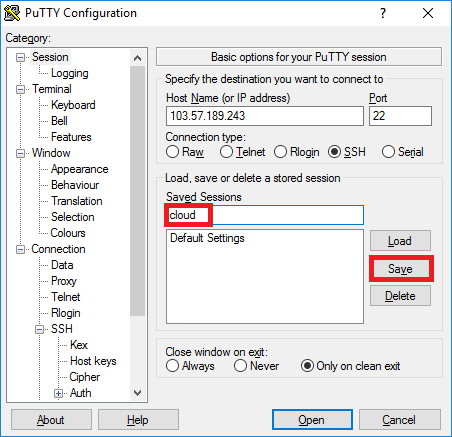Select the Raw connection type

(172, 152)
